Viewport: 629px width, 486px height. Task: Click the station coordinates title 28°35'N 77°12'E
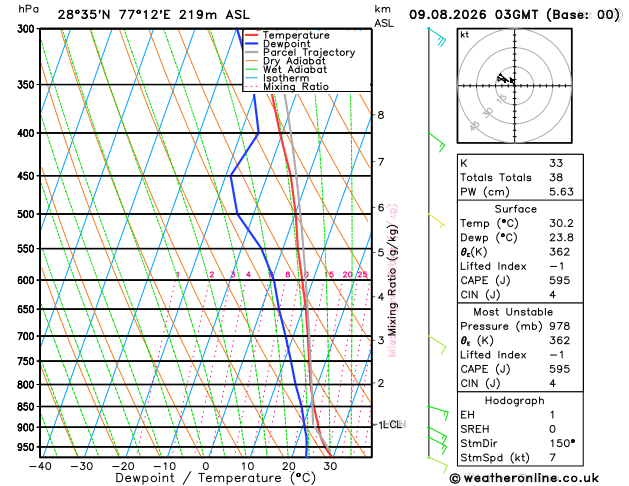[114, 15]
